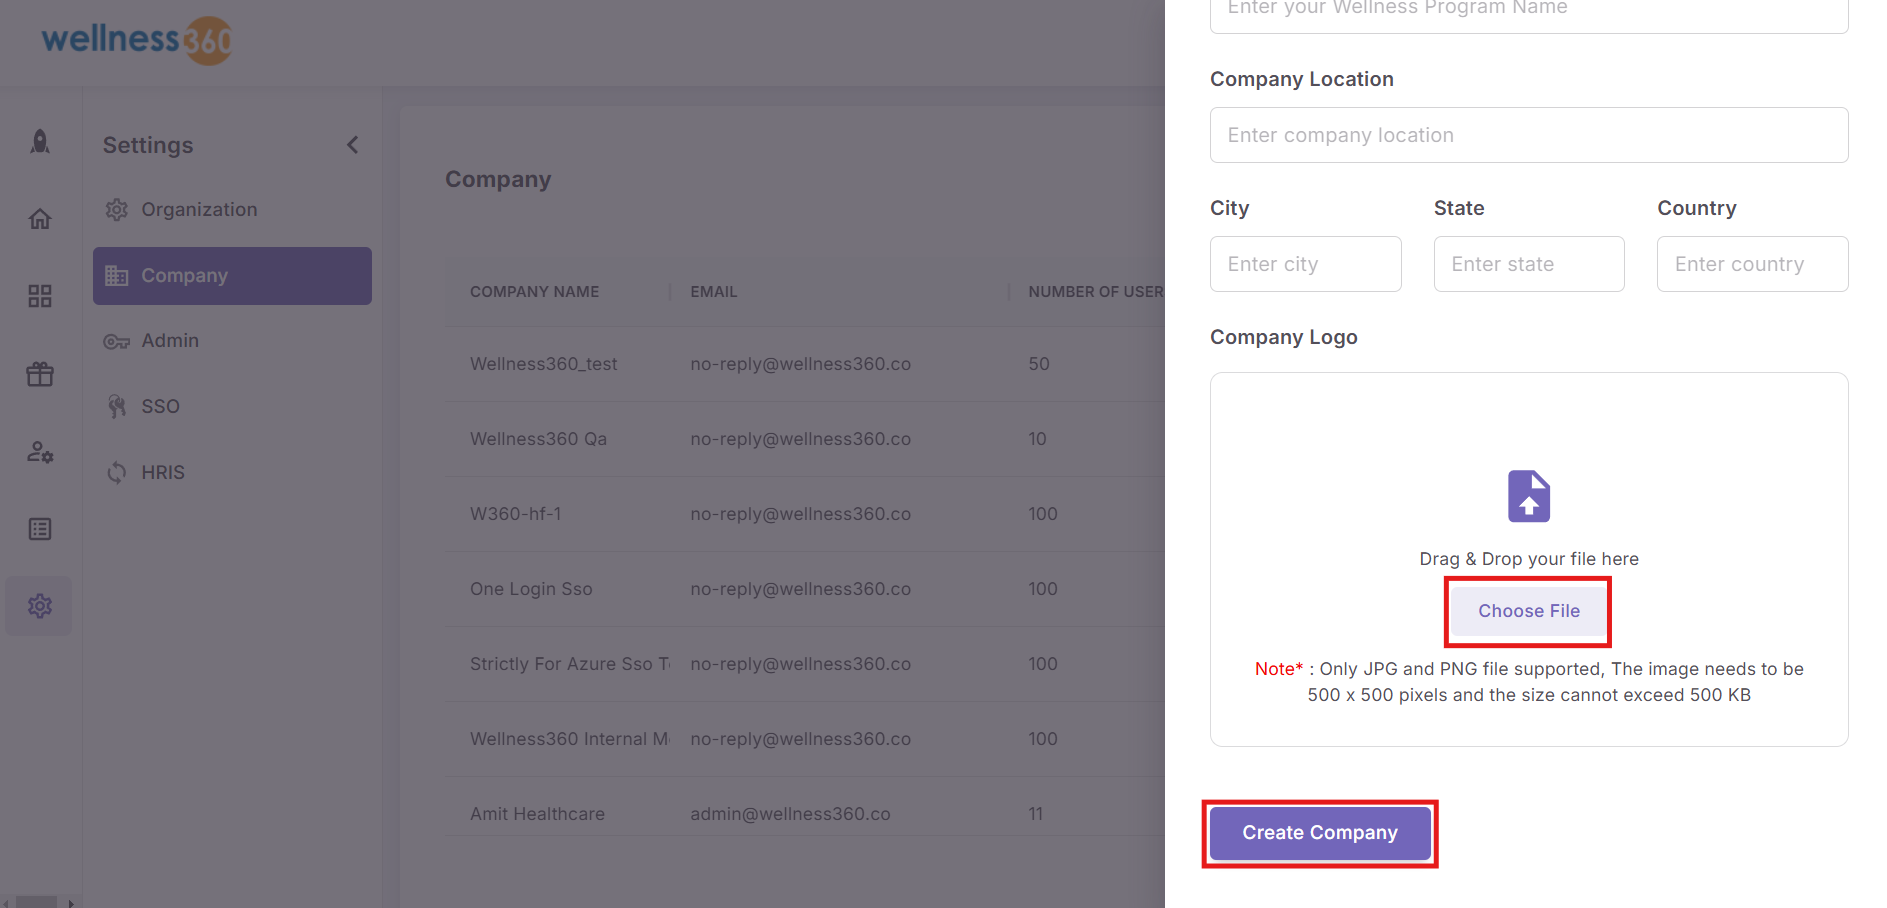Click the horizontal scrollbar at bottom left
This screenshot has height=908, width=1887.
37,902
